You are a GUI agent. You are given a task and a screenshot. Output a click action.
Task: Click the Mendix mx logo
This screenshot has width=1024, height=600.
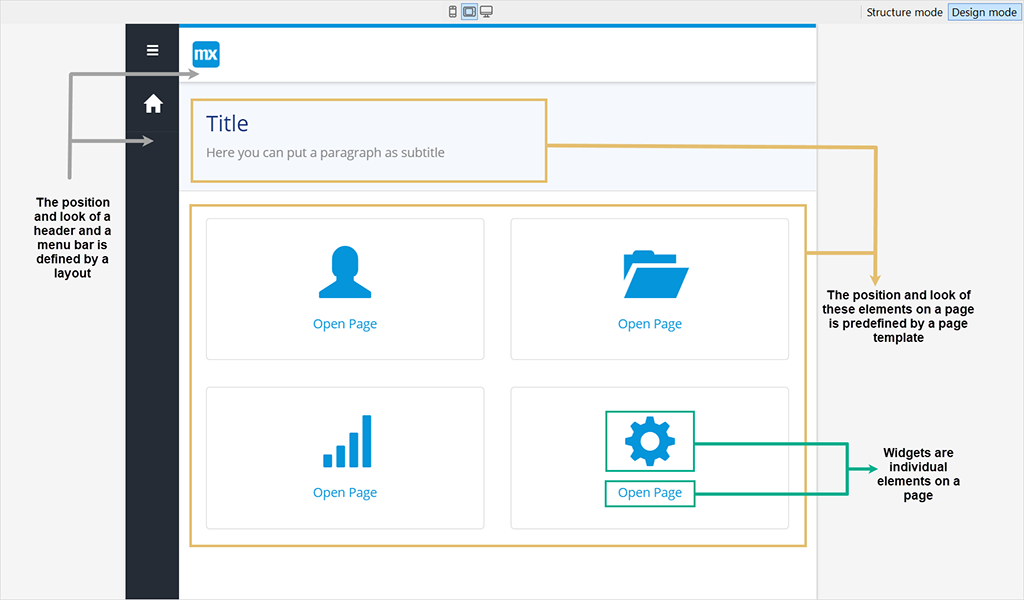tap(206, 54)
